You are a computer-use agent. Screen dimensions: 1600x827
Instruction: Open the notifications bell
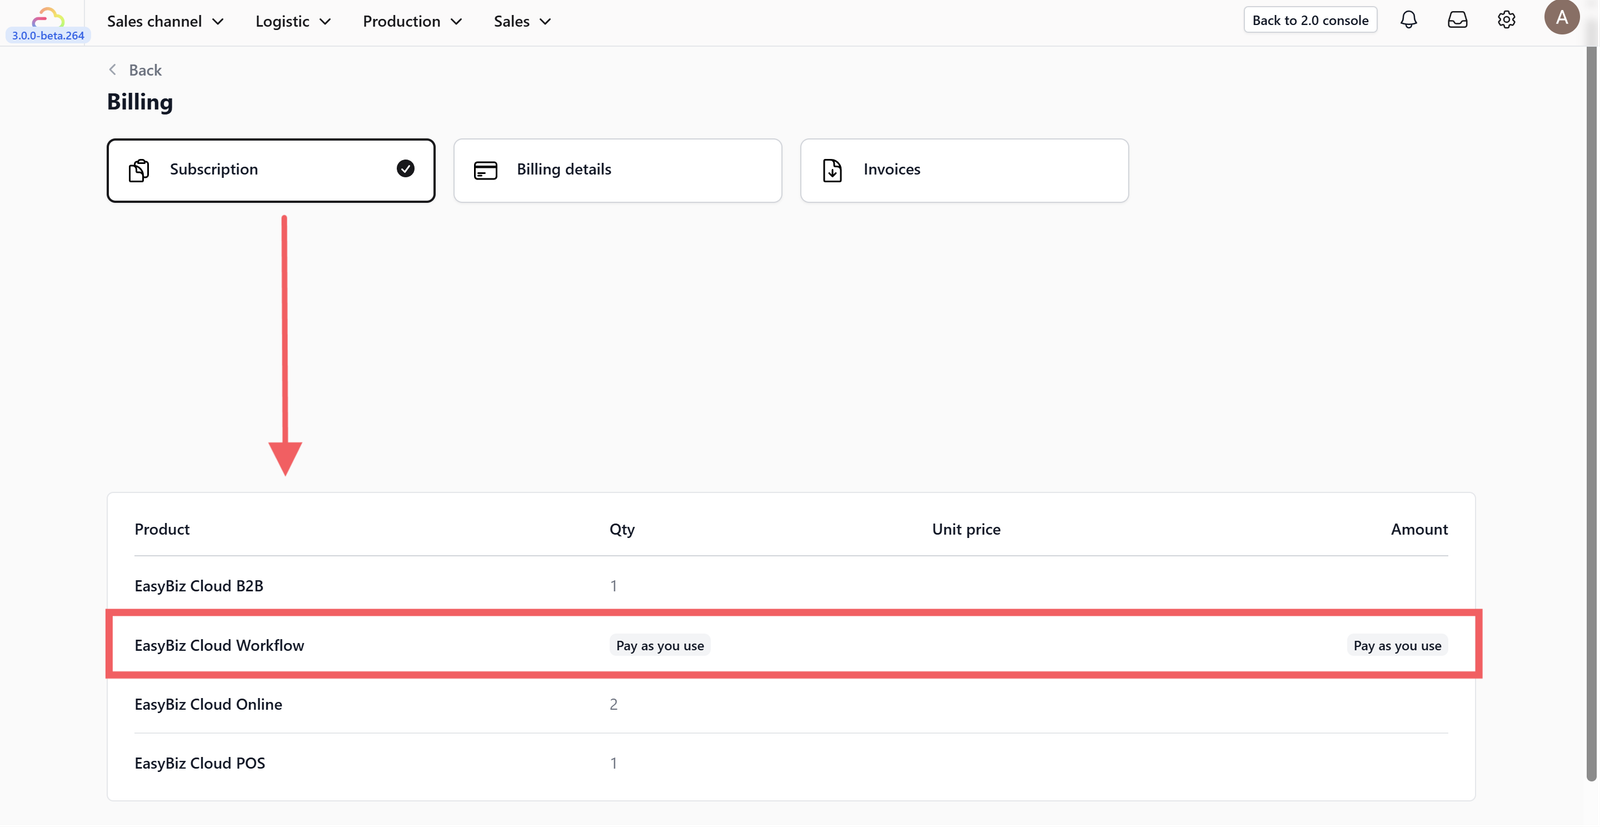1408,20
